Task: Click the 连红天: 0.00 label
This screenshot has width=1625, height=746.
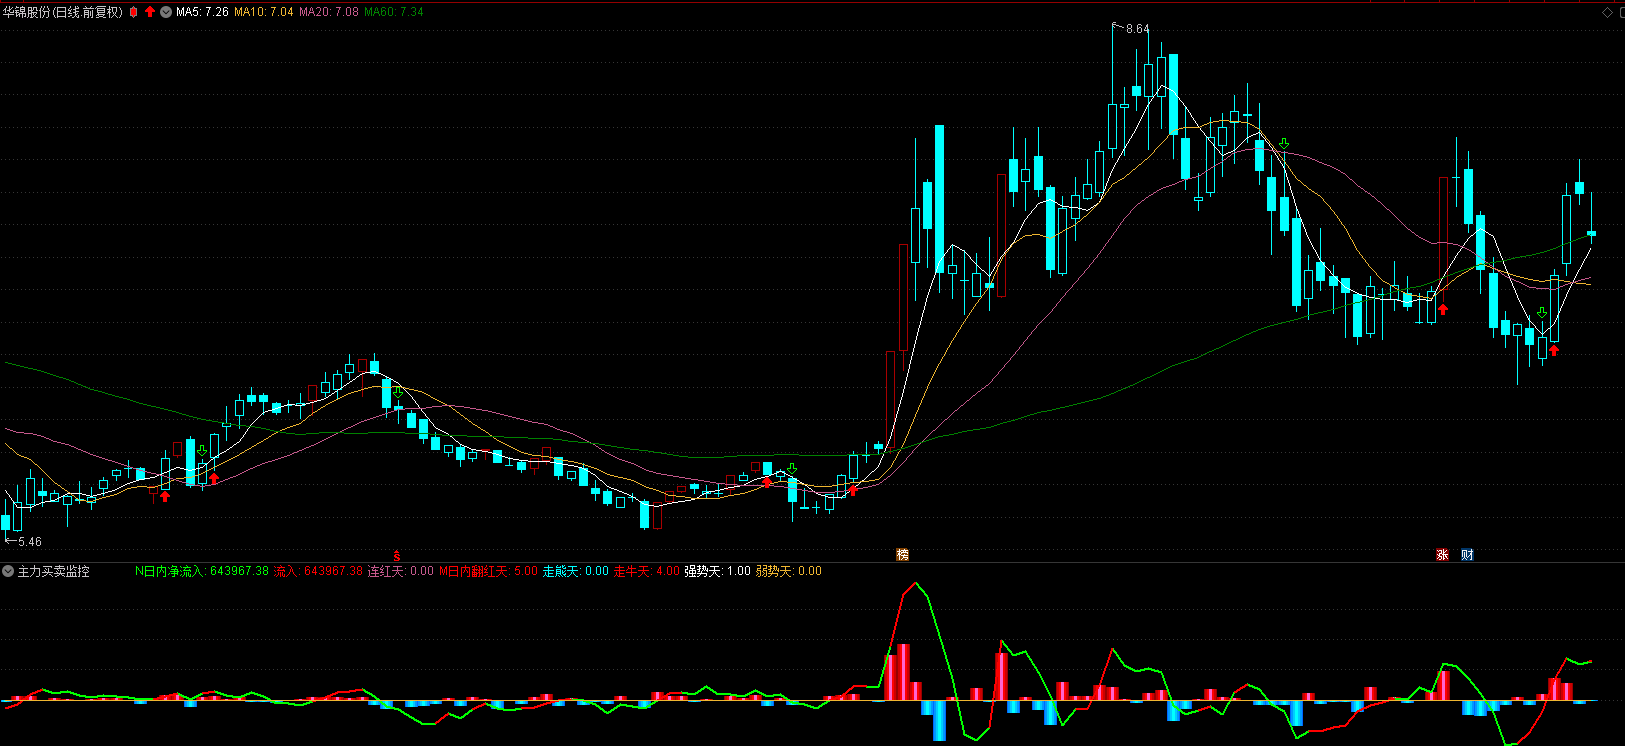Action: (x=401, y=571)
